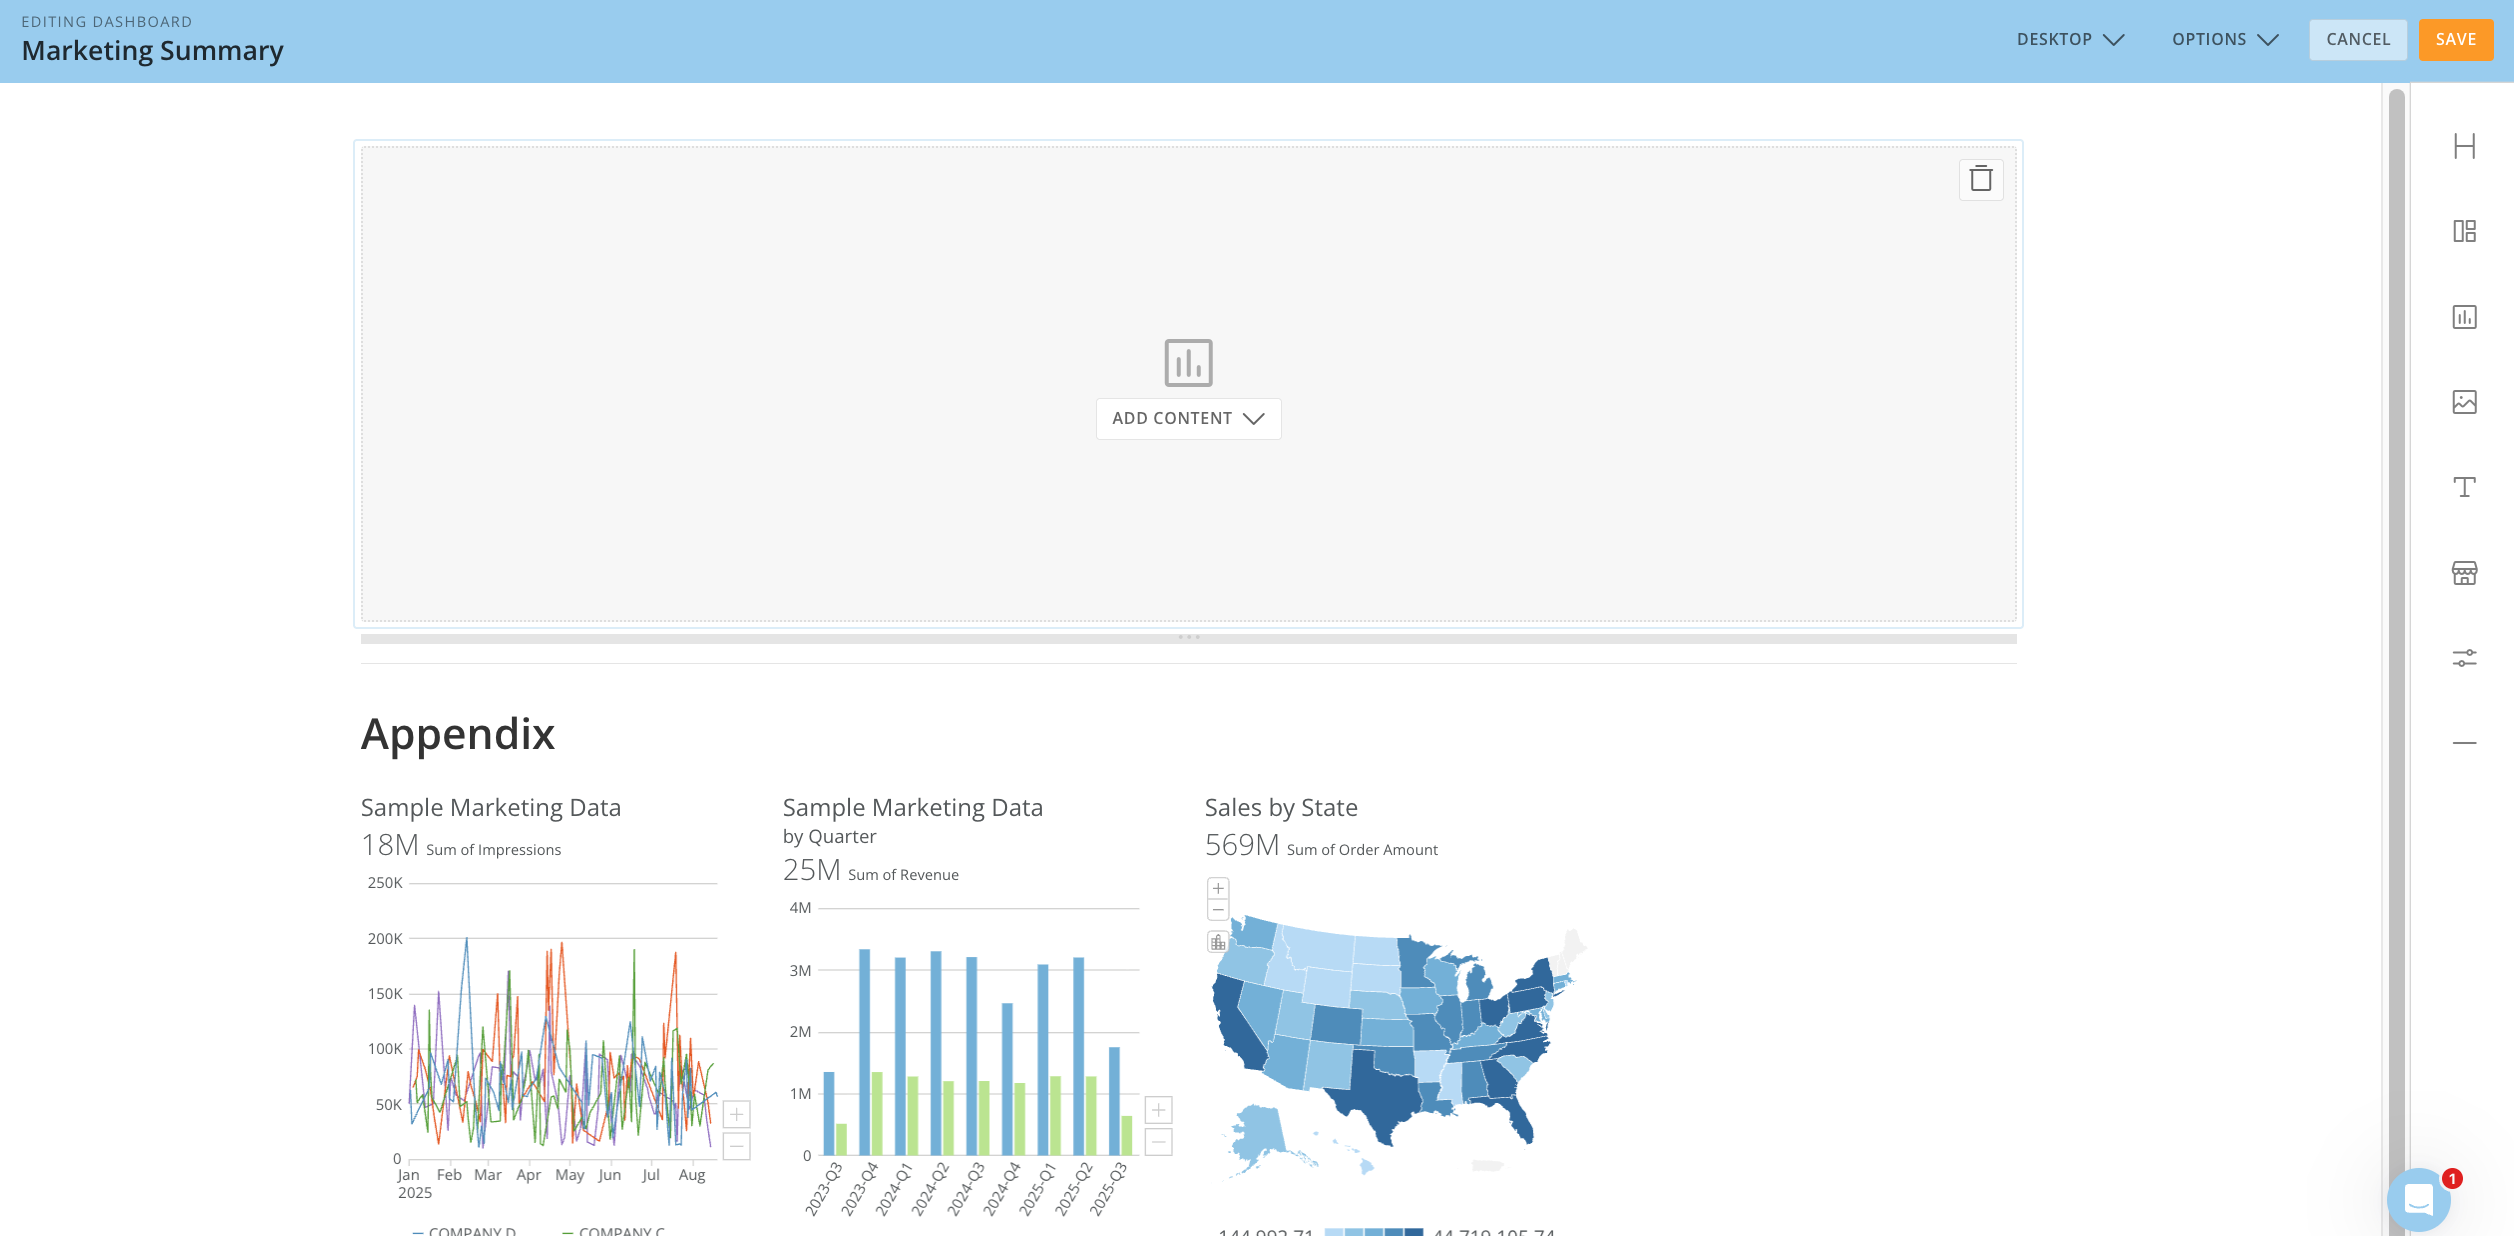Select the Image element icon in the sidebar
The width and height of the screenshot is (2514, 1236).
pos(2463,402)
